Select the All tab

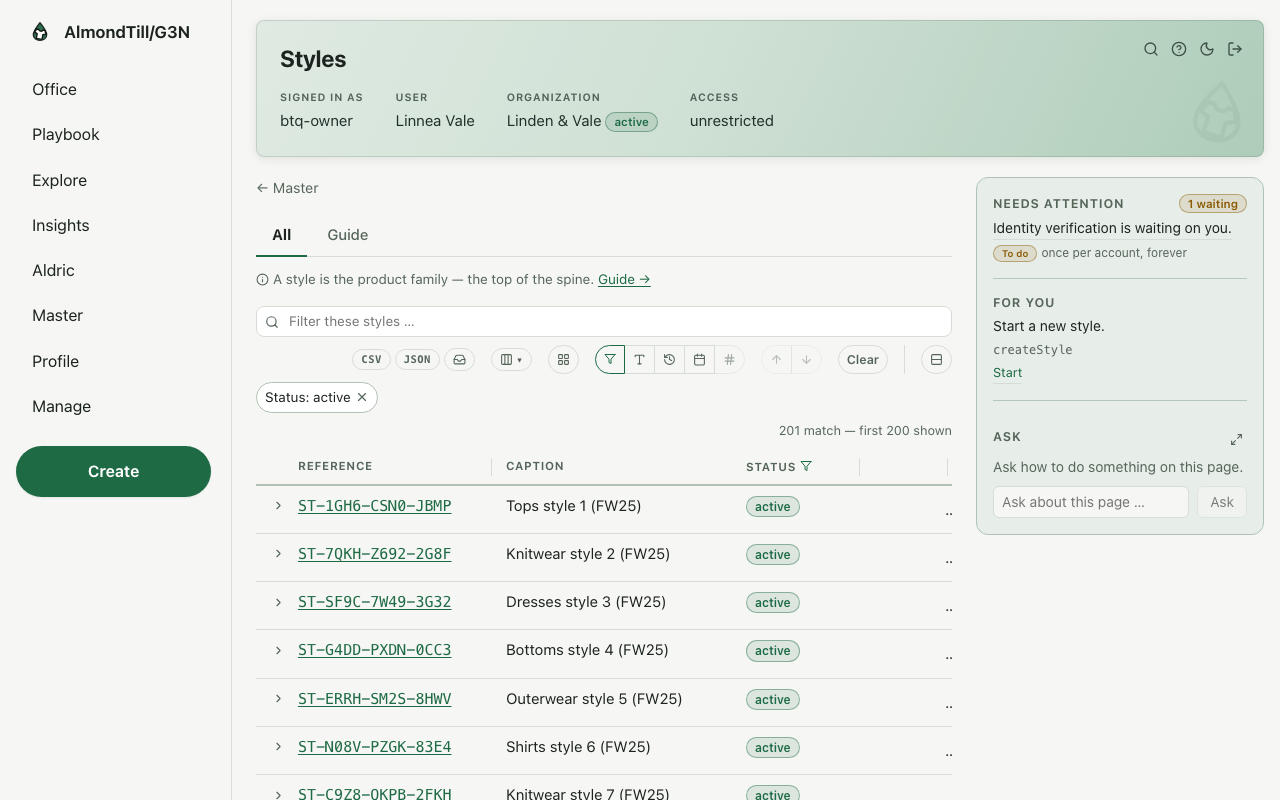point(282,235)
